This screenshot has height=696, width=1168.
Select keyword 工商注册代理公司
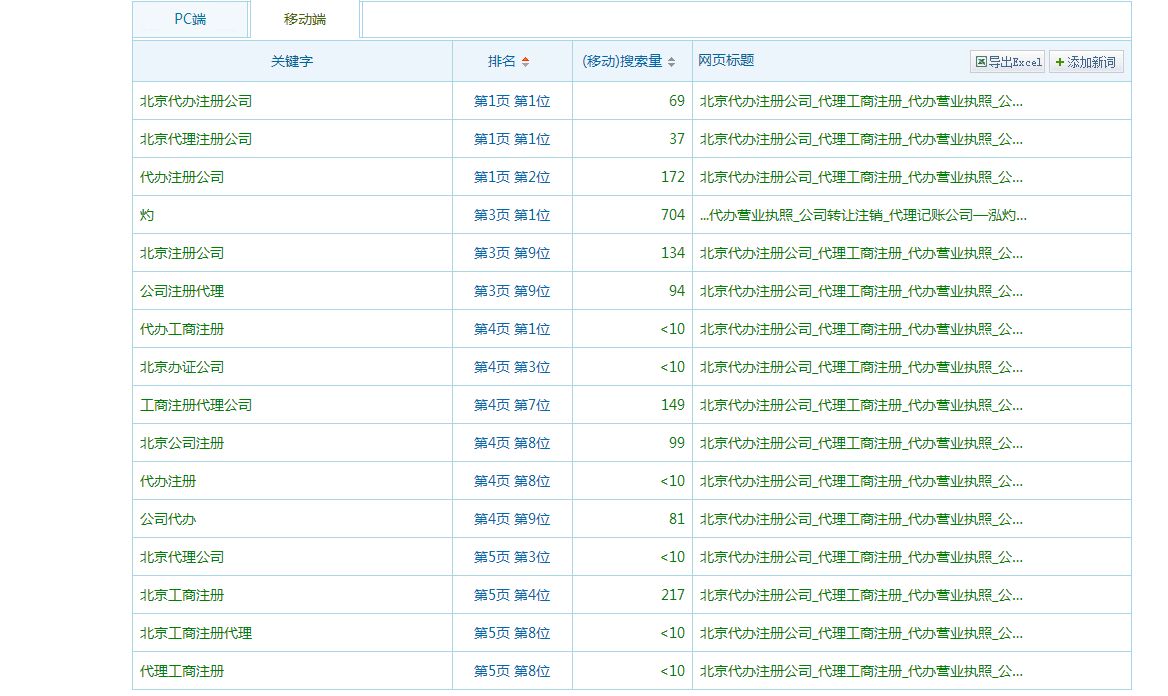[196, 405]
